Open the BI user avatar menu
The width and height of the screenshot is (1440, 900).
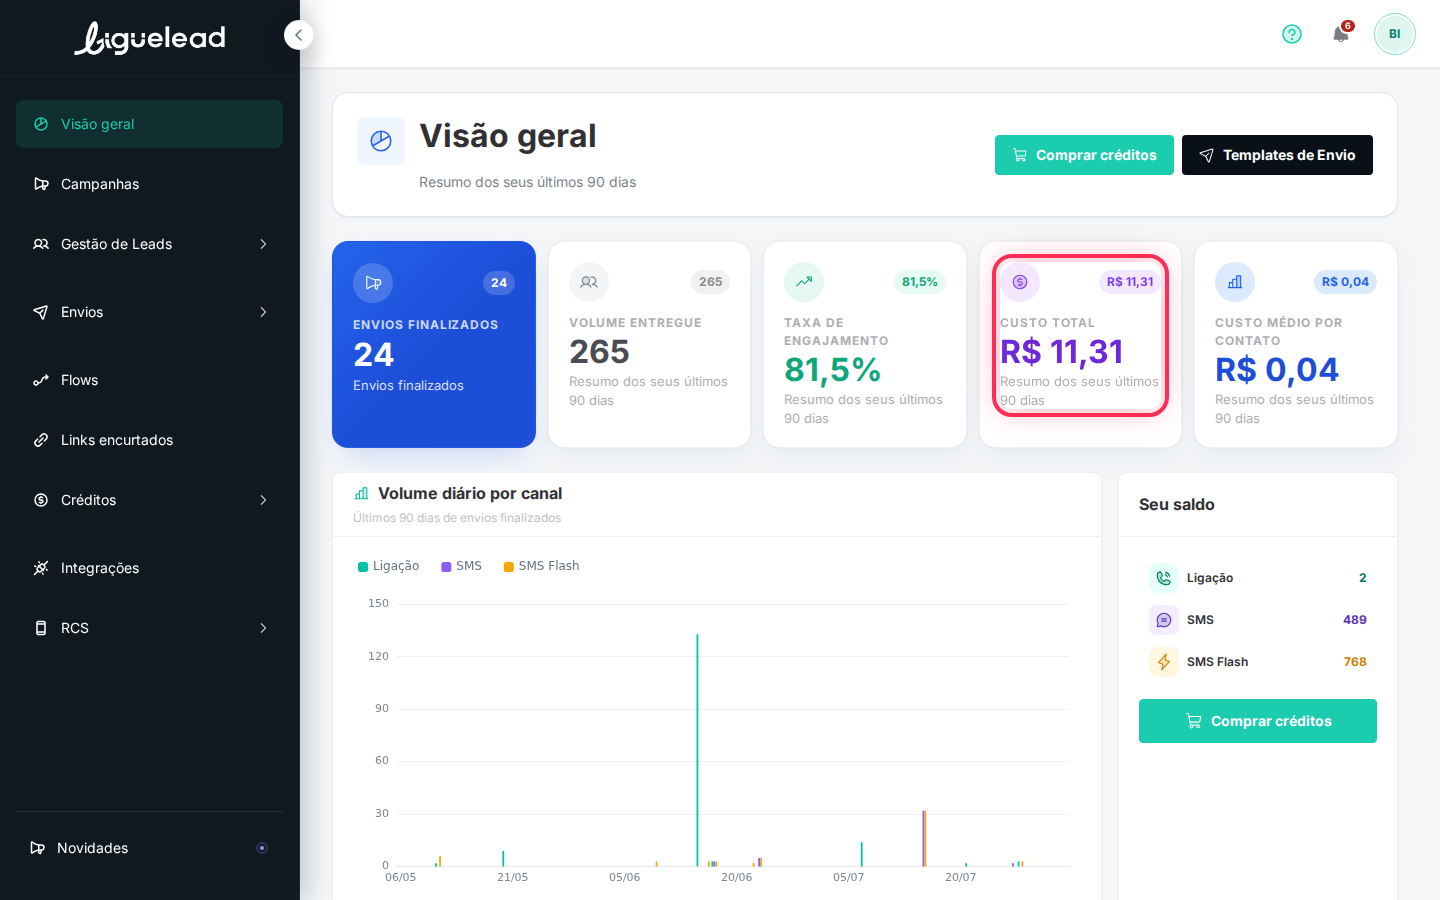pos(1394,34)
